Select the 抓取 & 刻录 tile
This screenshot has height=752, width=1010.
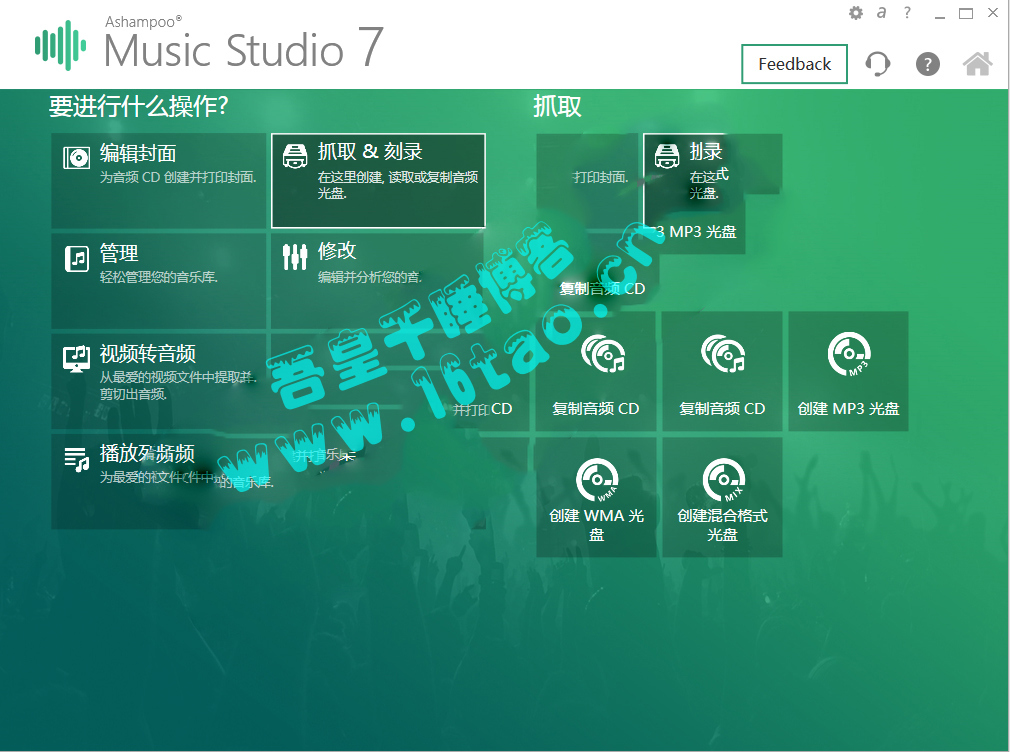point(378,180)
